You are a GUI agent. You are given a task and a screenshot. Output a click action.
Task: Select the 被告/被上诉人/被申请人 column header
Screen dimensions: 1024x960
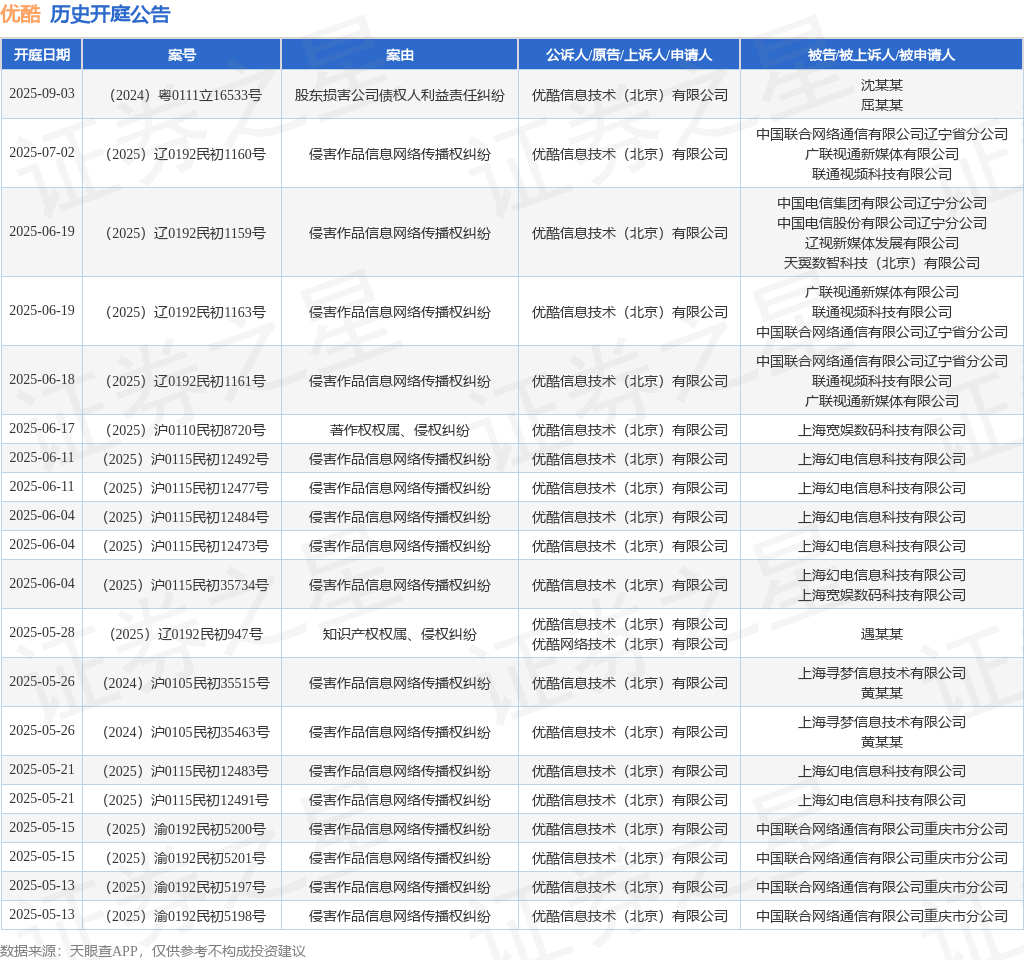click(882, 55)
